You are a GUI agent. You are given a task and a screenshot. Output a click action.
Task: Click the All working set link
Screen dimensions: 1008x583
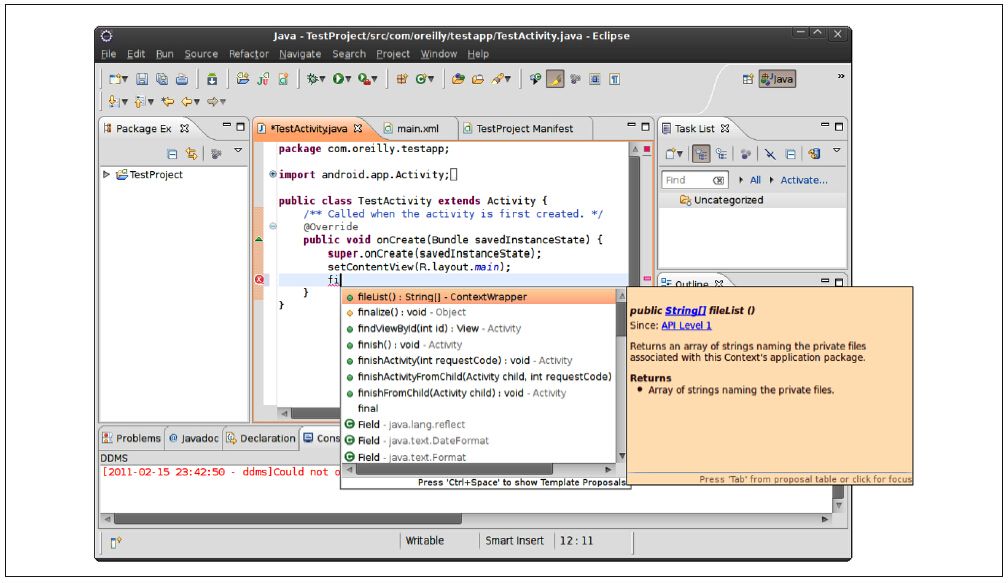click(755, 181)
